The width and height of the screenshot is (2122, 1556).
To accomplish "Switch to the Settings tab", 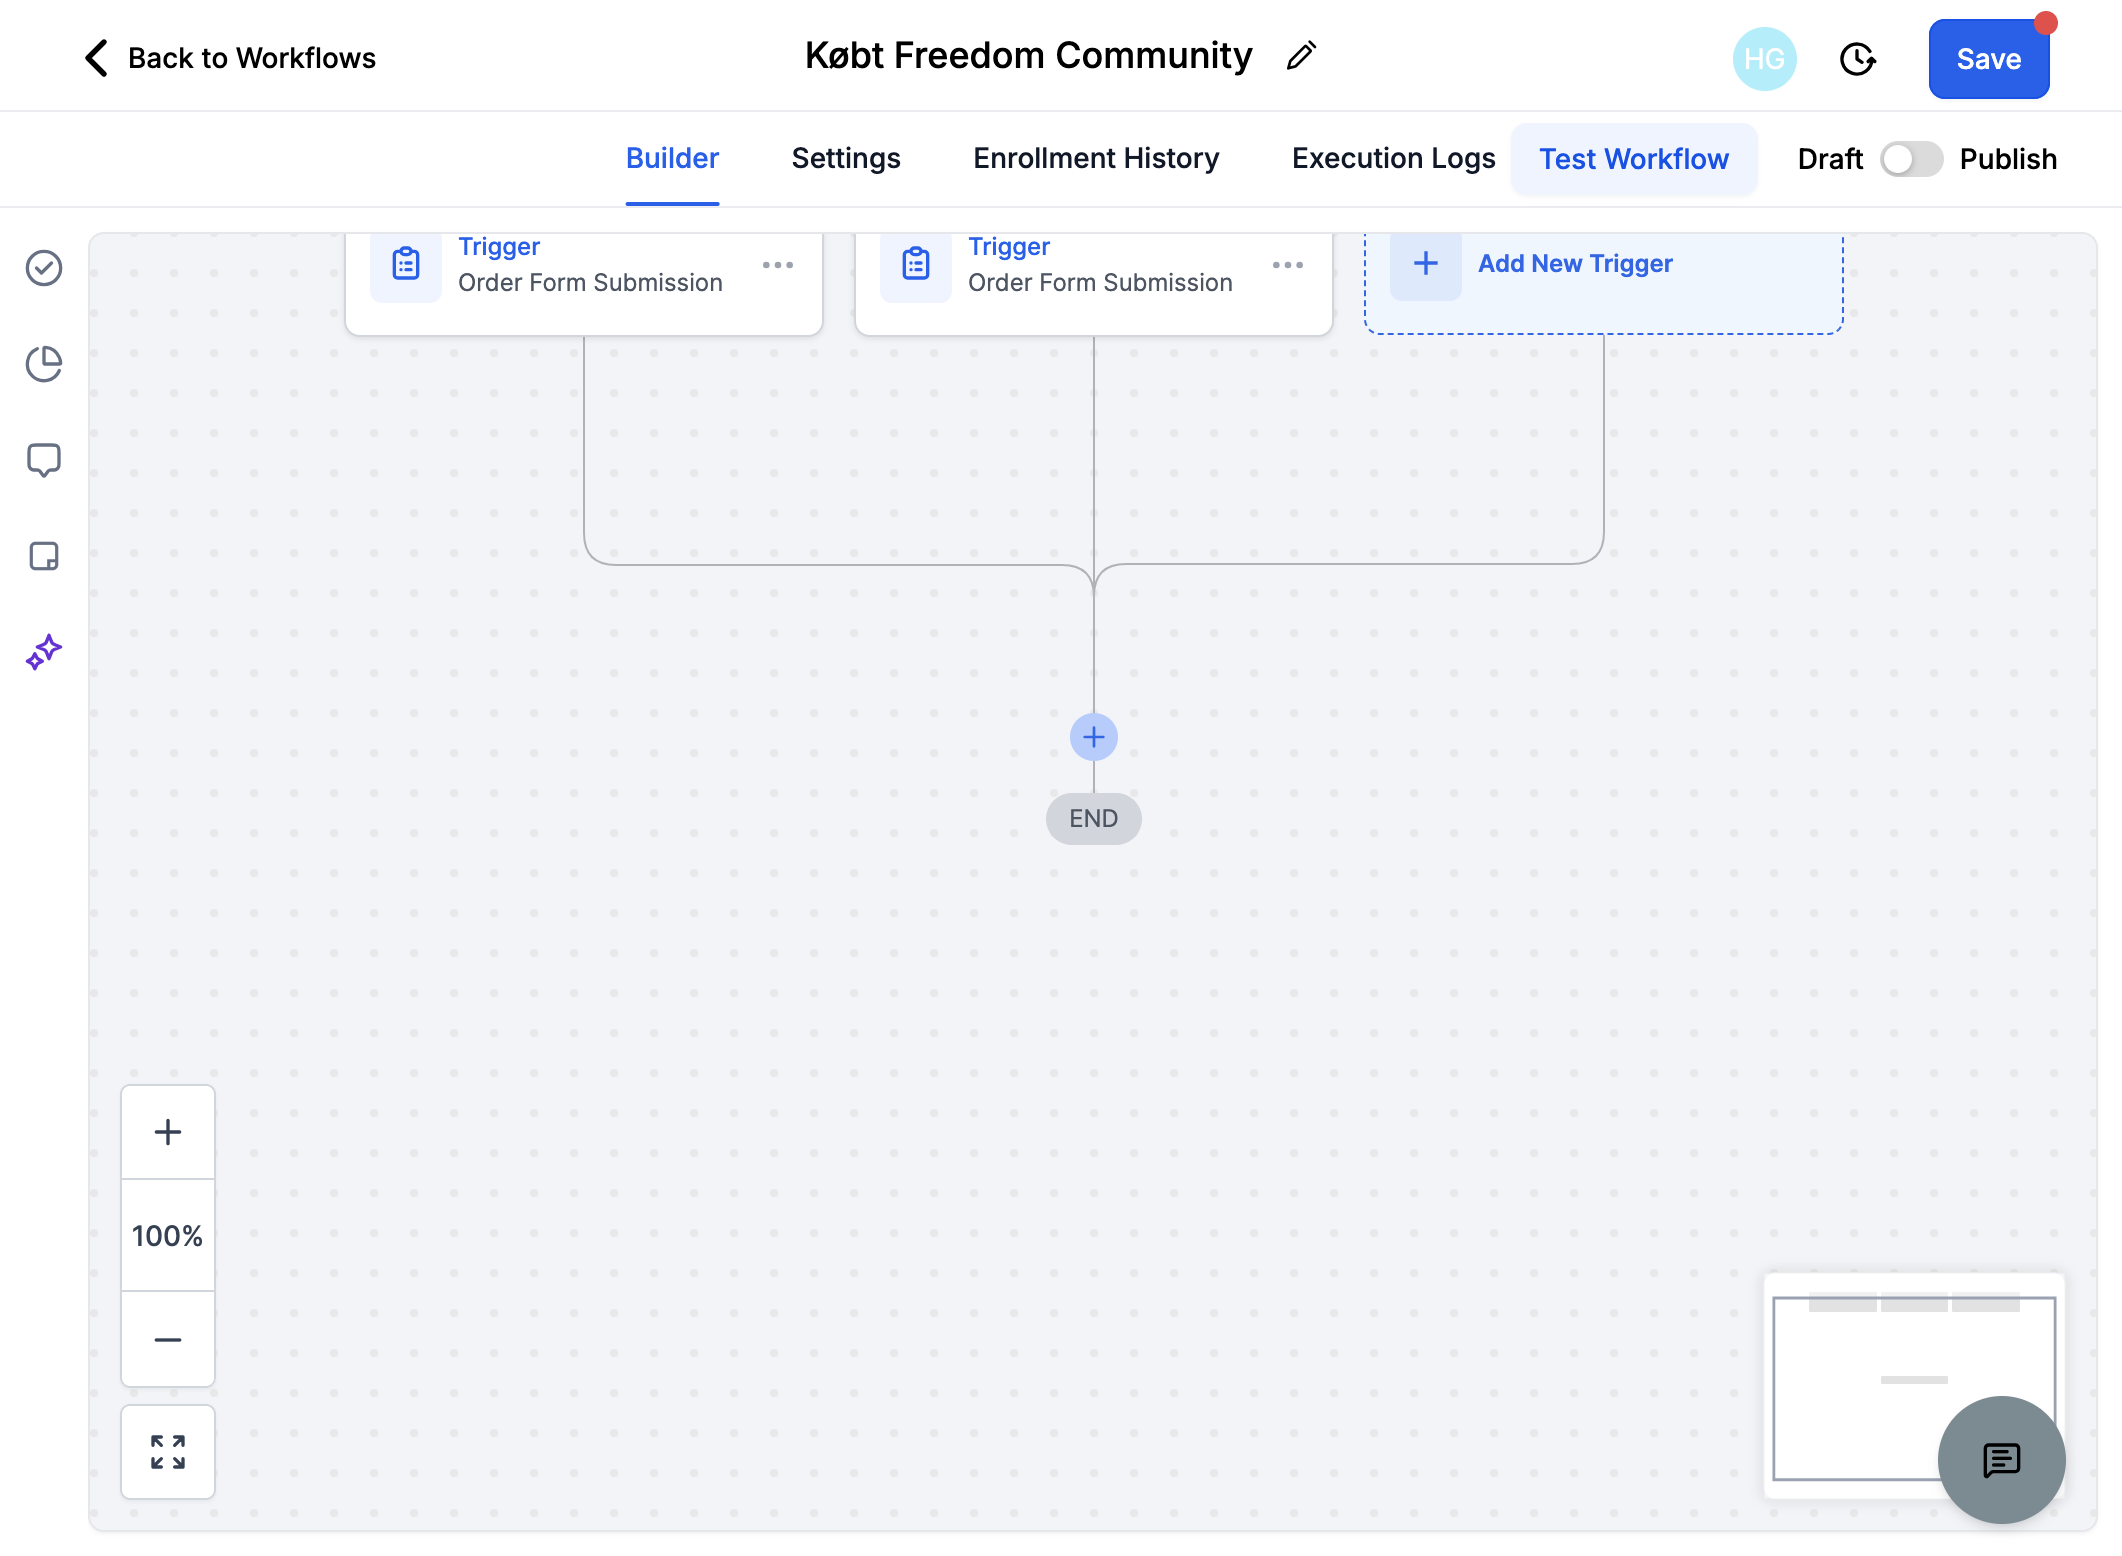I will [846, 159].
